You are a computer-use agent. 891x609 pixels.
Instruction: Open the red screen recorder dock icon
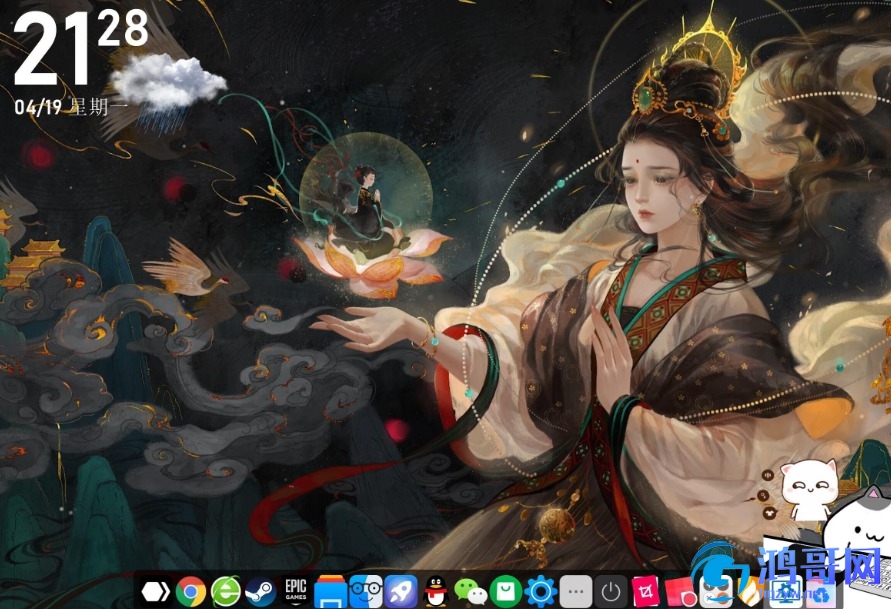[681, 592]
